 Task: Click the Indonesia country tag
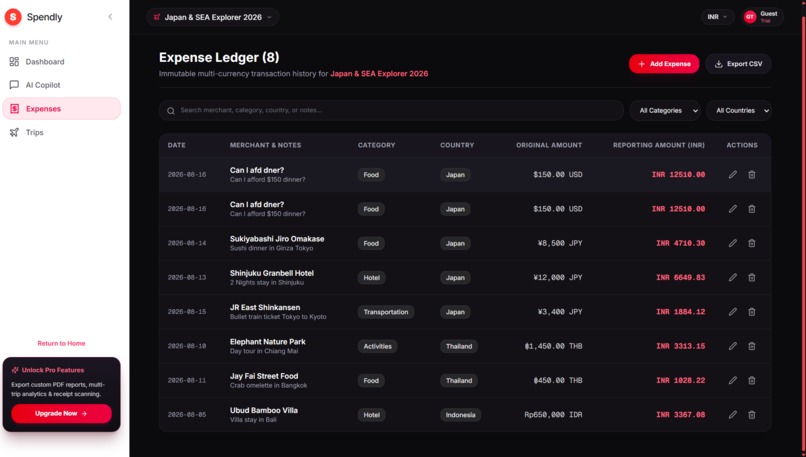click(460, 415)
